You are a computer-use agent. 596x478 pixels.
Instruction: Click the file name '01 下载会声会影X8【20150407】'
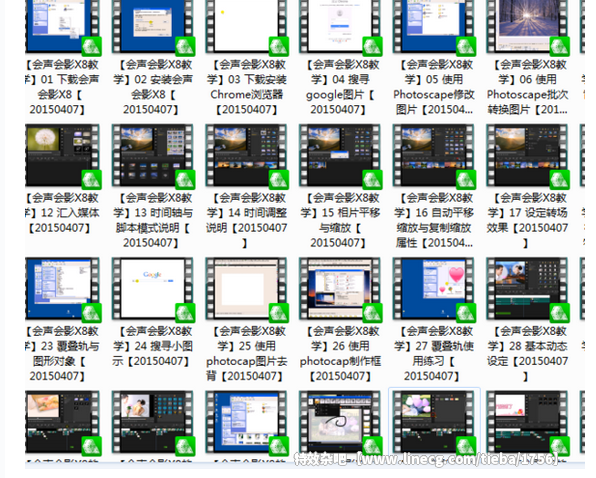point(62,87)
